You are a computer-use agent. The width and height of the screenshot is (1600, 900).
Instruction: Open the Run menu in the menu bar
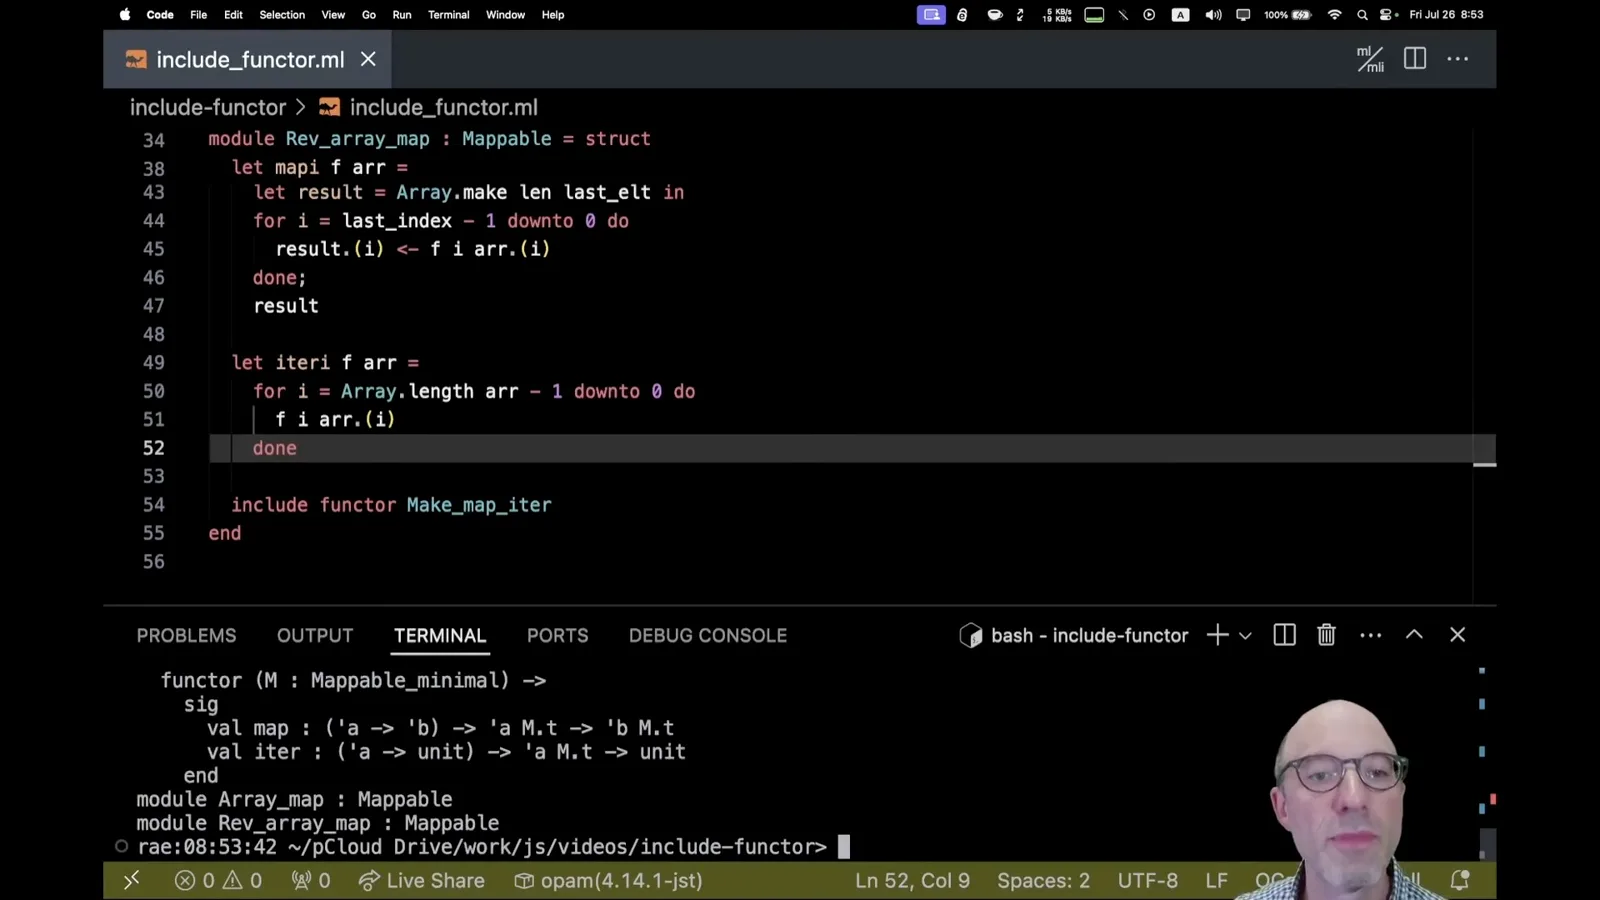point(402,15)
